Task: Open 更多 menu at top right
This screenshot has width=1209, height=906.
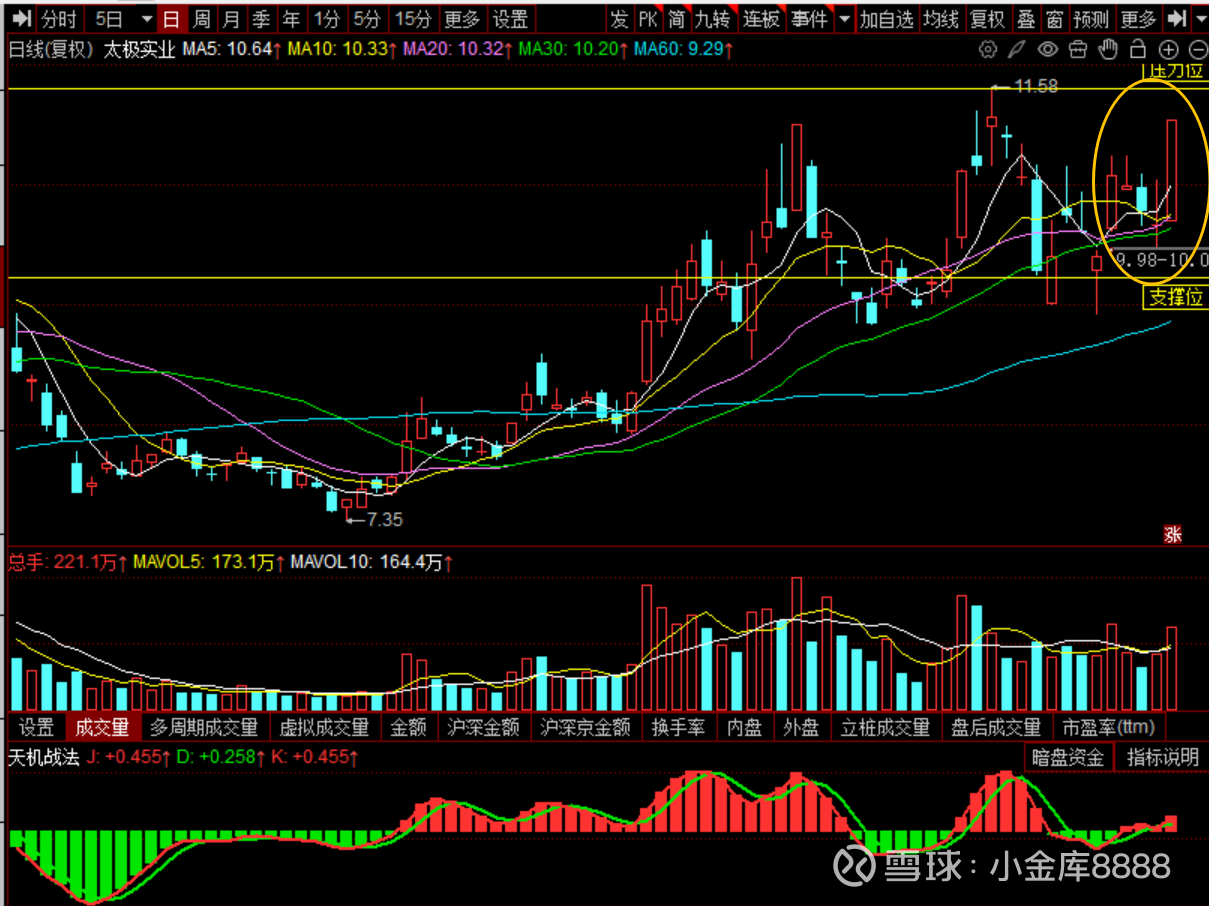Action: [x=1138, y=19]
